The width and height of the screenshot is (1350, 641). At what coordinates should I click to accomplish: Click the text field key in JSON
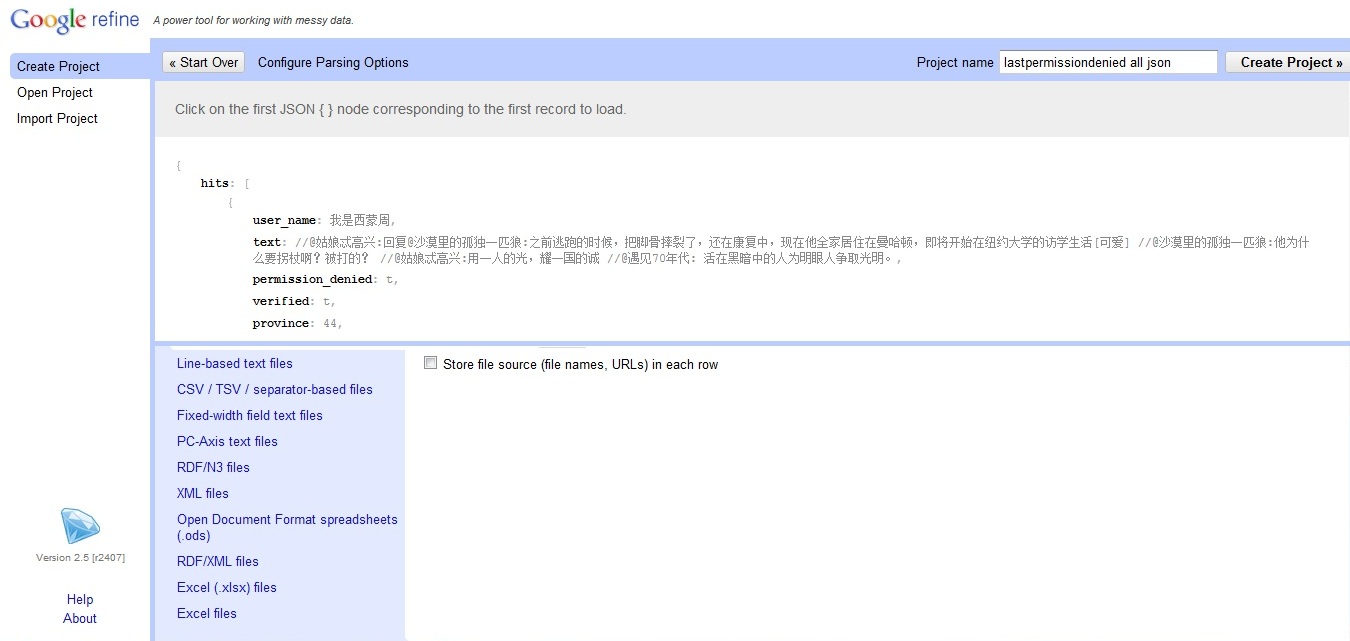click(x=267, y=242)
